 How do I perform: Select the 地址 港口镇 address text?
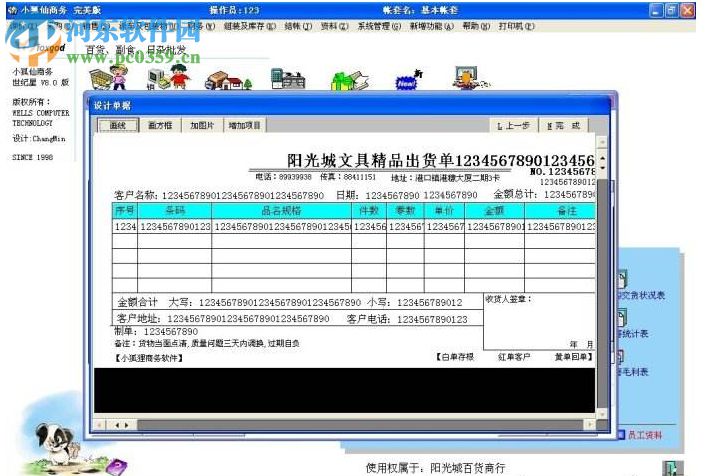pyautogui.click(x=445, y=178)
